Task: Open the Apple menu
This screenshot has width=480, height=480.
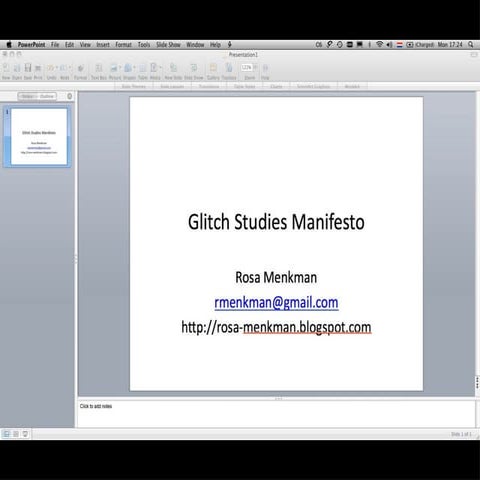Action: tap(9, 44)
